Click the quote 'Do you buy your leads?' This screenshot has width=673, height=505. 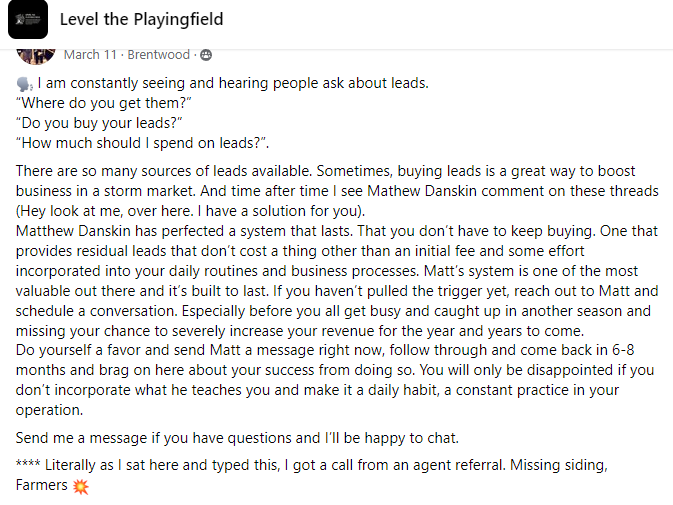(x=99, y=123)
